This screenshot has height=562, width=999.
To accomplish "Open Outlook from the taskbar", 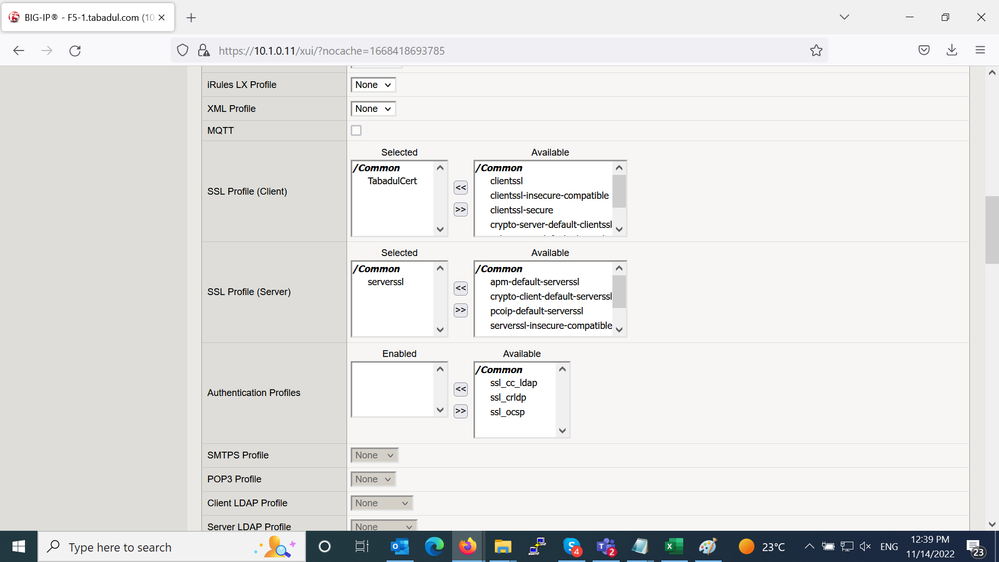I will coord(400,547).
